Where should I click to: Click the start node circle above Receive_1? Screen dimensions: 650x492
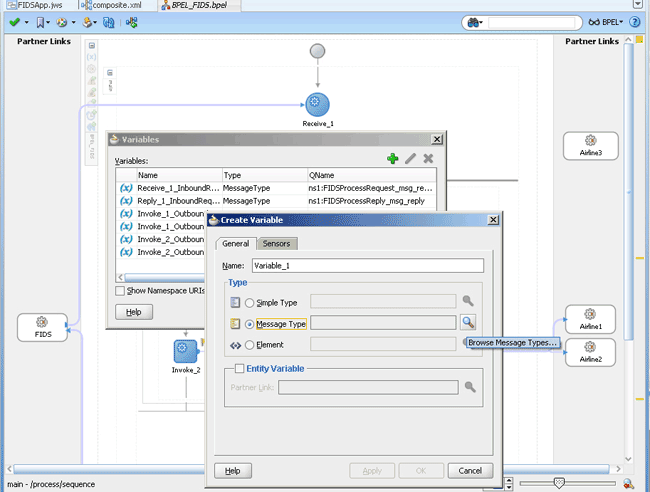coord(318,51)
